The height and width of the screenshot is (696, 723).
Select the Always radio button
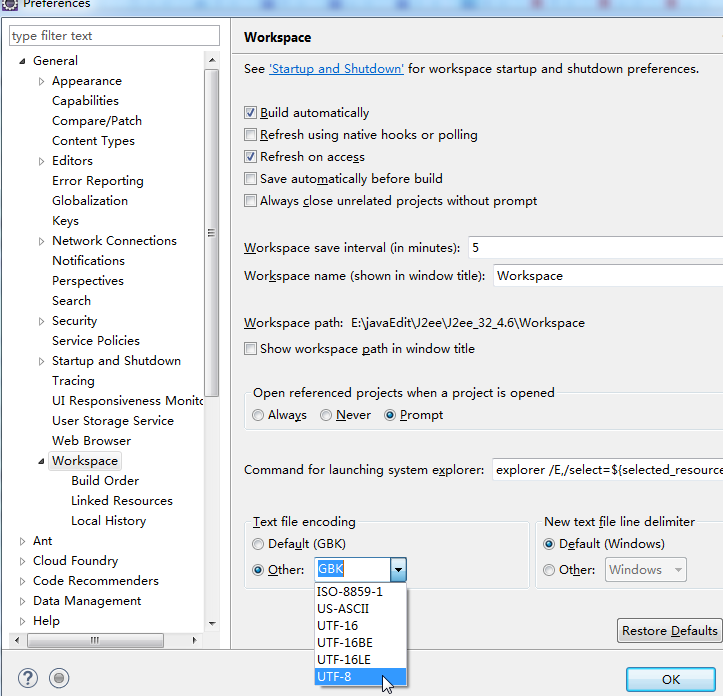click(x=258, y=415)
